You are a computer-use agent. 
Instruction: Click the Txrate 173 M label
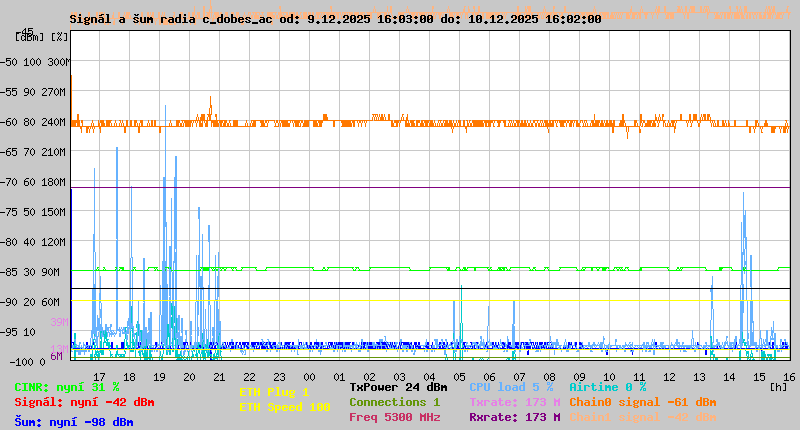(514, 402)
